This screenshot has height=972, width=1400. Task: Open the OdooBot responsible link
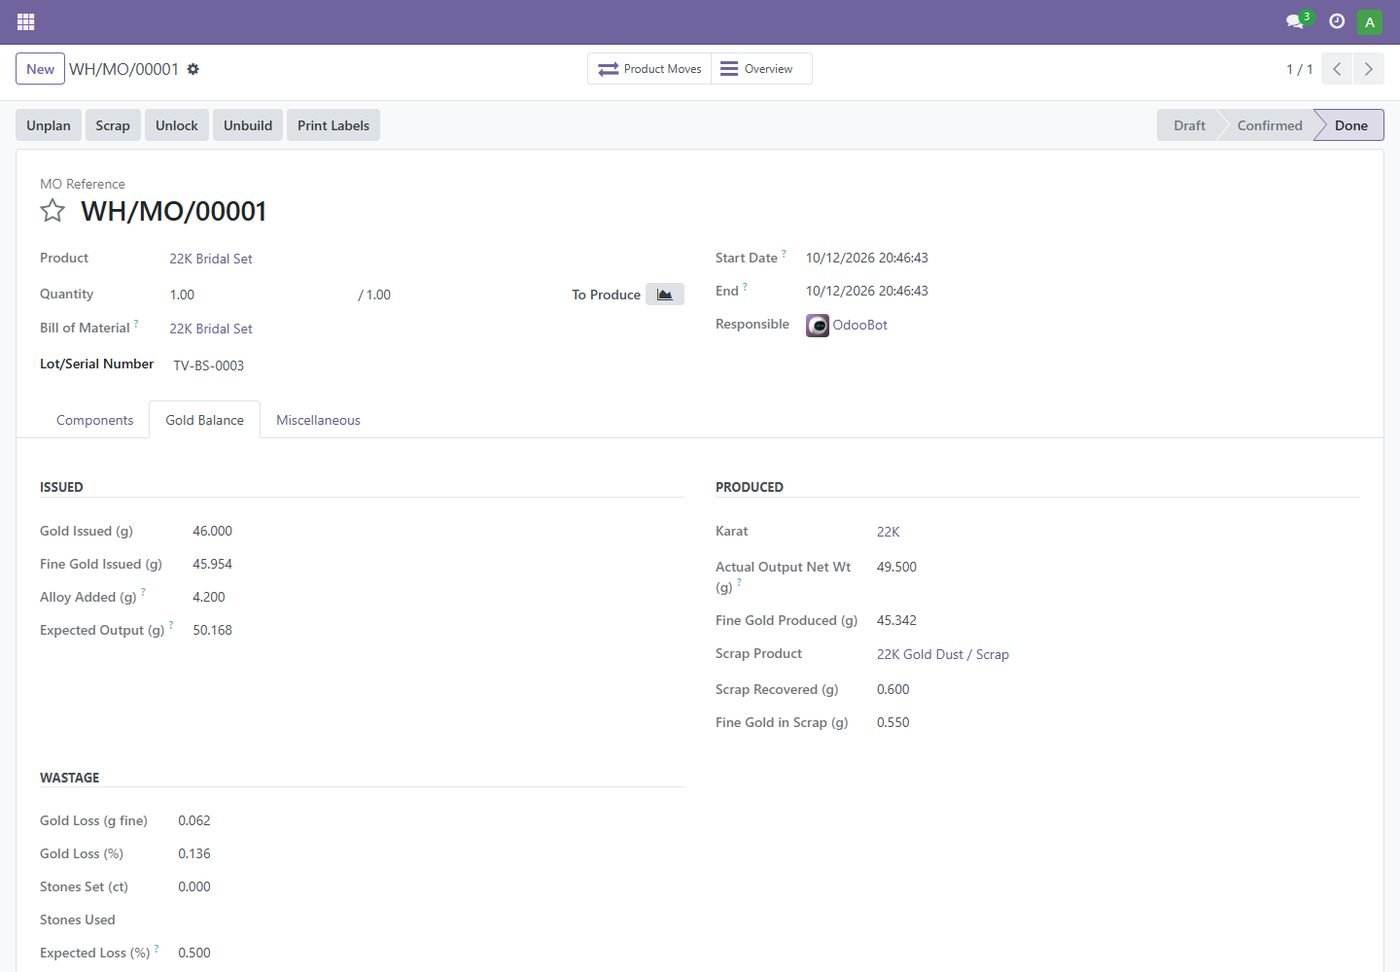860,325
